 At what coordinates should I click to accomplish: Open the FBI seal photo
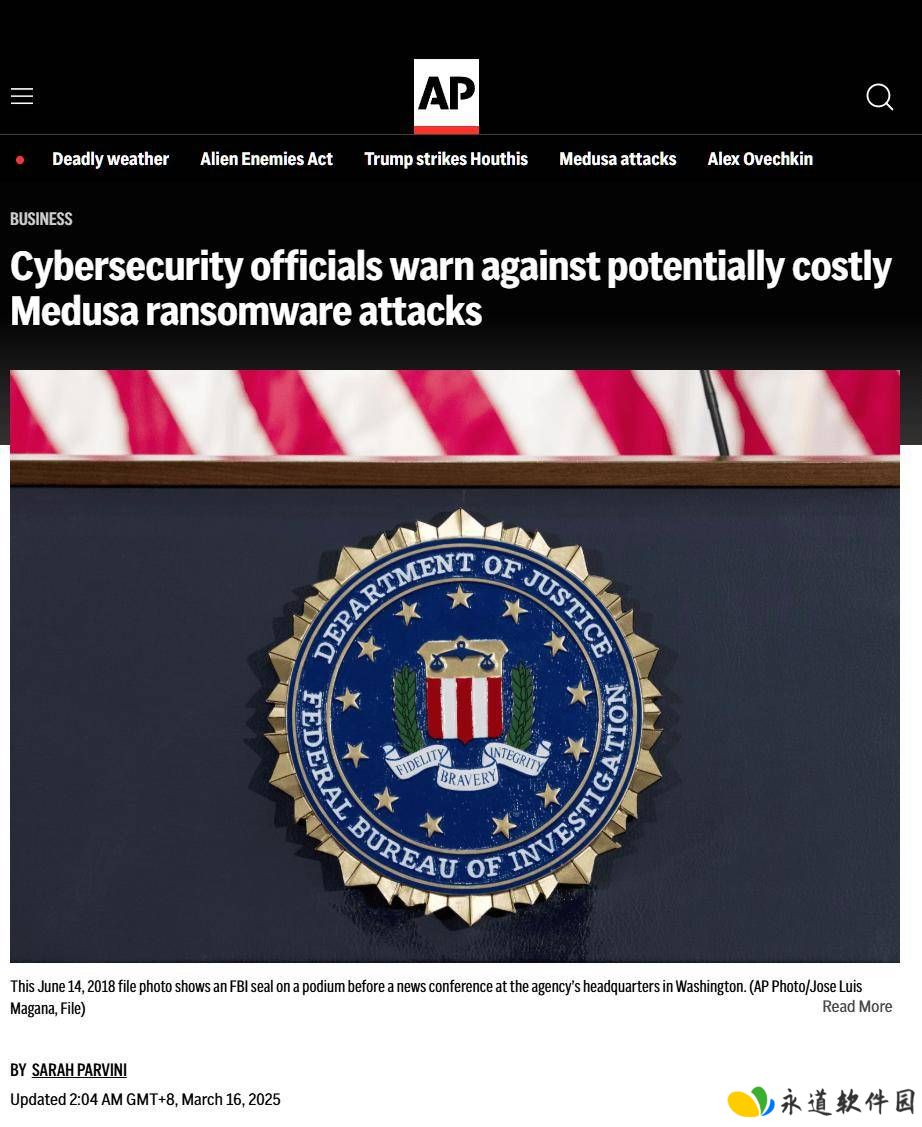(455, 666)
